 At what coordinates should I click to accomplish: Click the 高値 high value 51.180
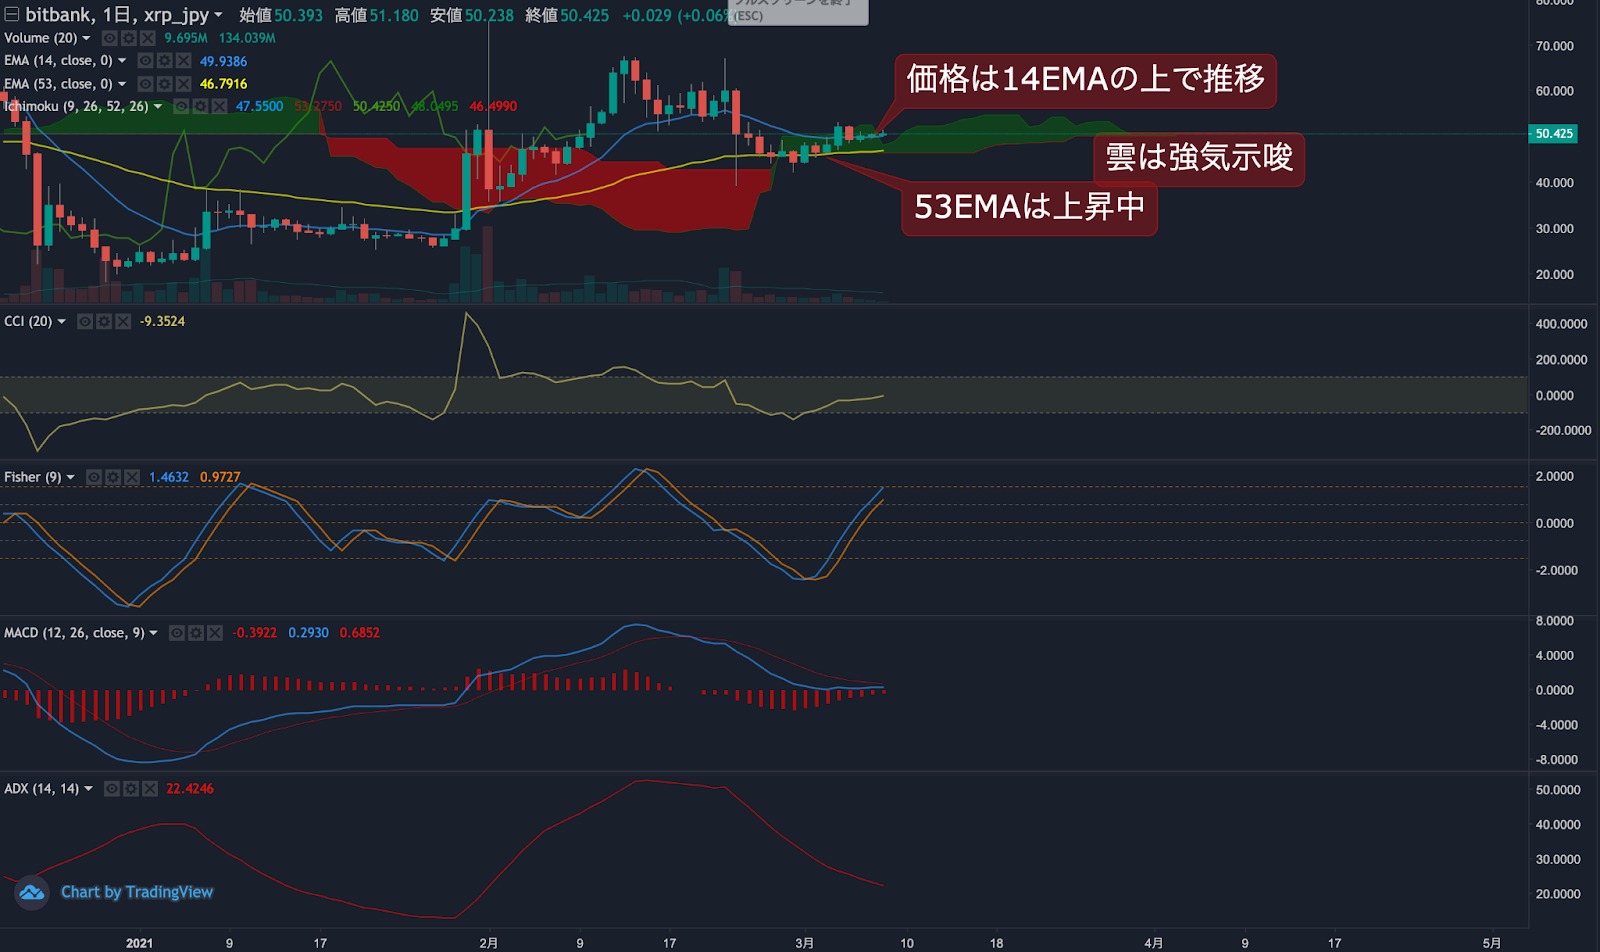coord(394,15)
